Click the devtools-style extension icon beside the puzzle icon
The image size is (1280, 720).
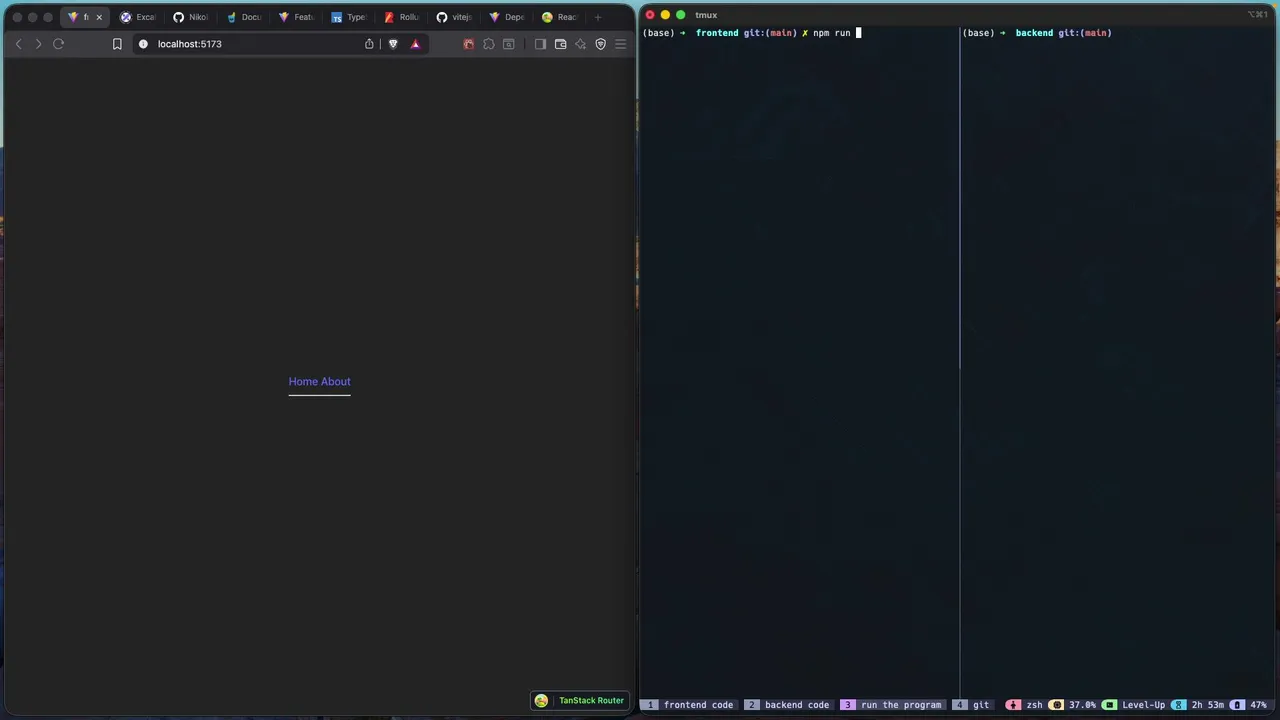coord(509,44)
